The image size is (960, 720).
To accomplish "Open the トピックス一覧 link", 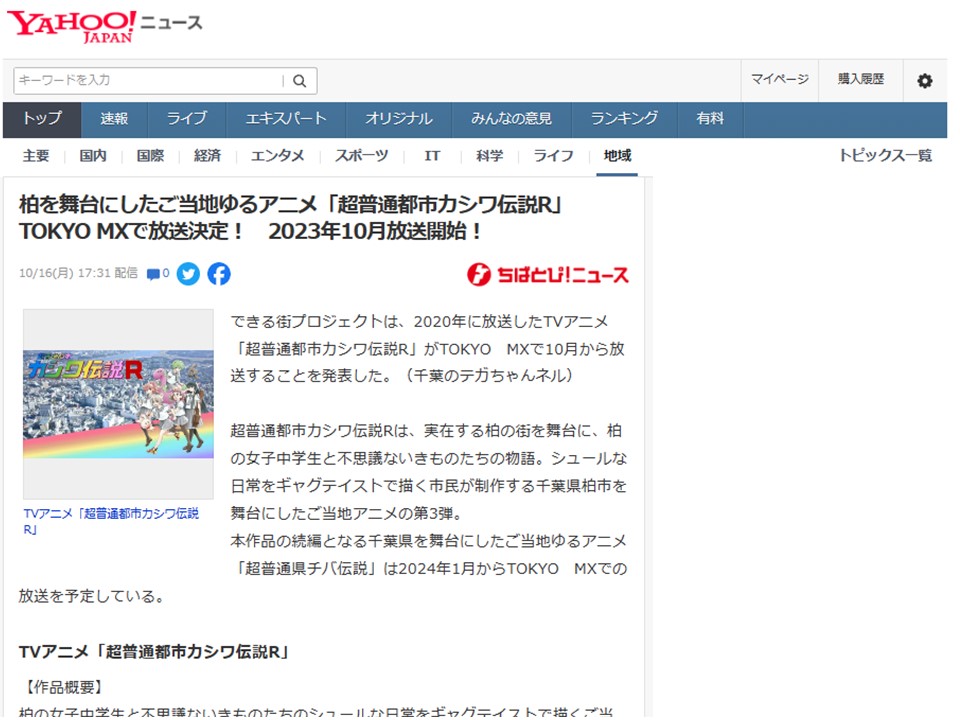I will tap(885, 156).
